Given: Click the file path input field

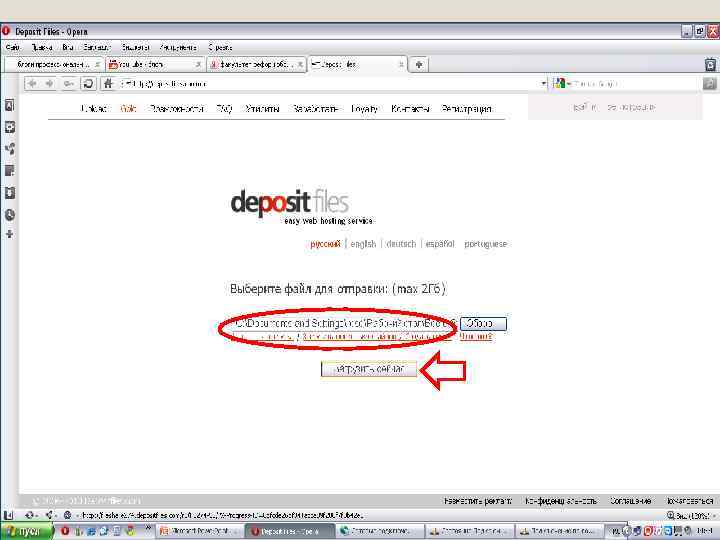Looking at the screenshot, I should (343, 324).
